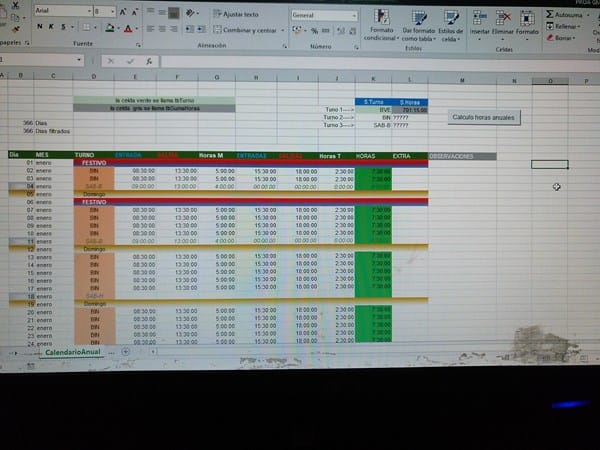The width and height of the screenshot is (600, 450).
Task: Click cancel X in formula bar
Action: pyautogui.click(x=111, y=61)
